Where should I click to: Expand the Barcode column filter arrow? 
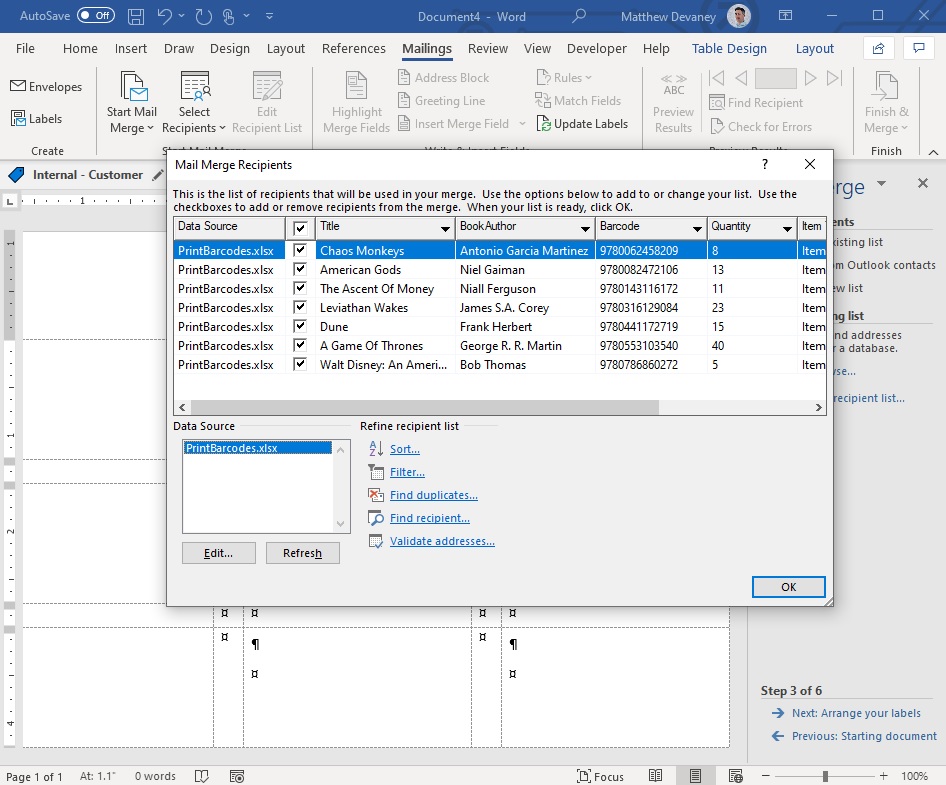click(x=697, y=228)
